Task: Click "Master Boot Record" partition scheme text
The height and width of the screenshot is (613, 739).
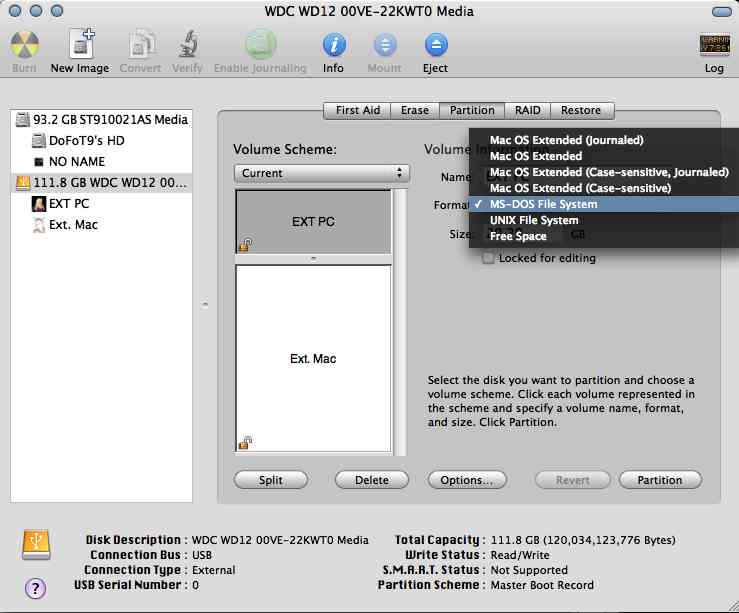Action: pyautogui.click(x=542, y=585)
